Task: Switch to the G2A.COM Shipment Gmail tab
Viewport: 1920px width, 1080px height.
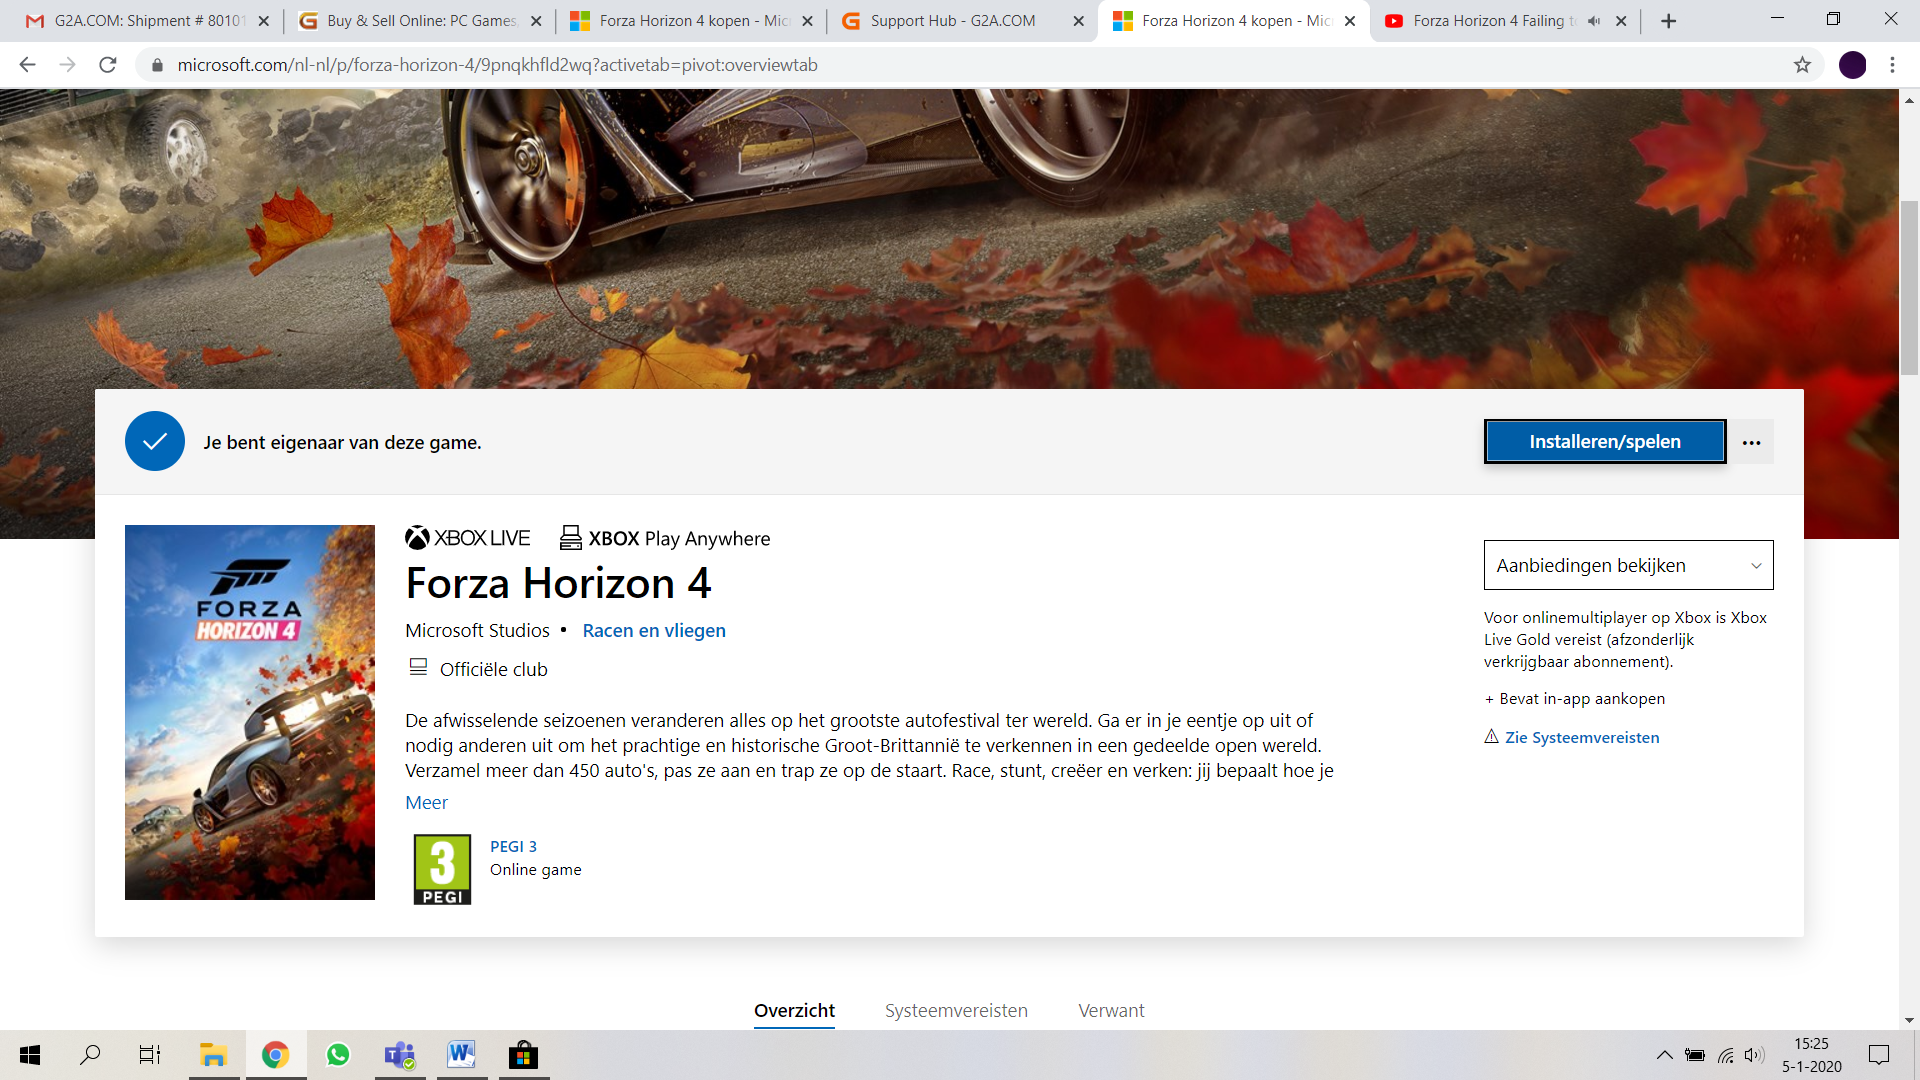Action: pos(147,21)
